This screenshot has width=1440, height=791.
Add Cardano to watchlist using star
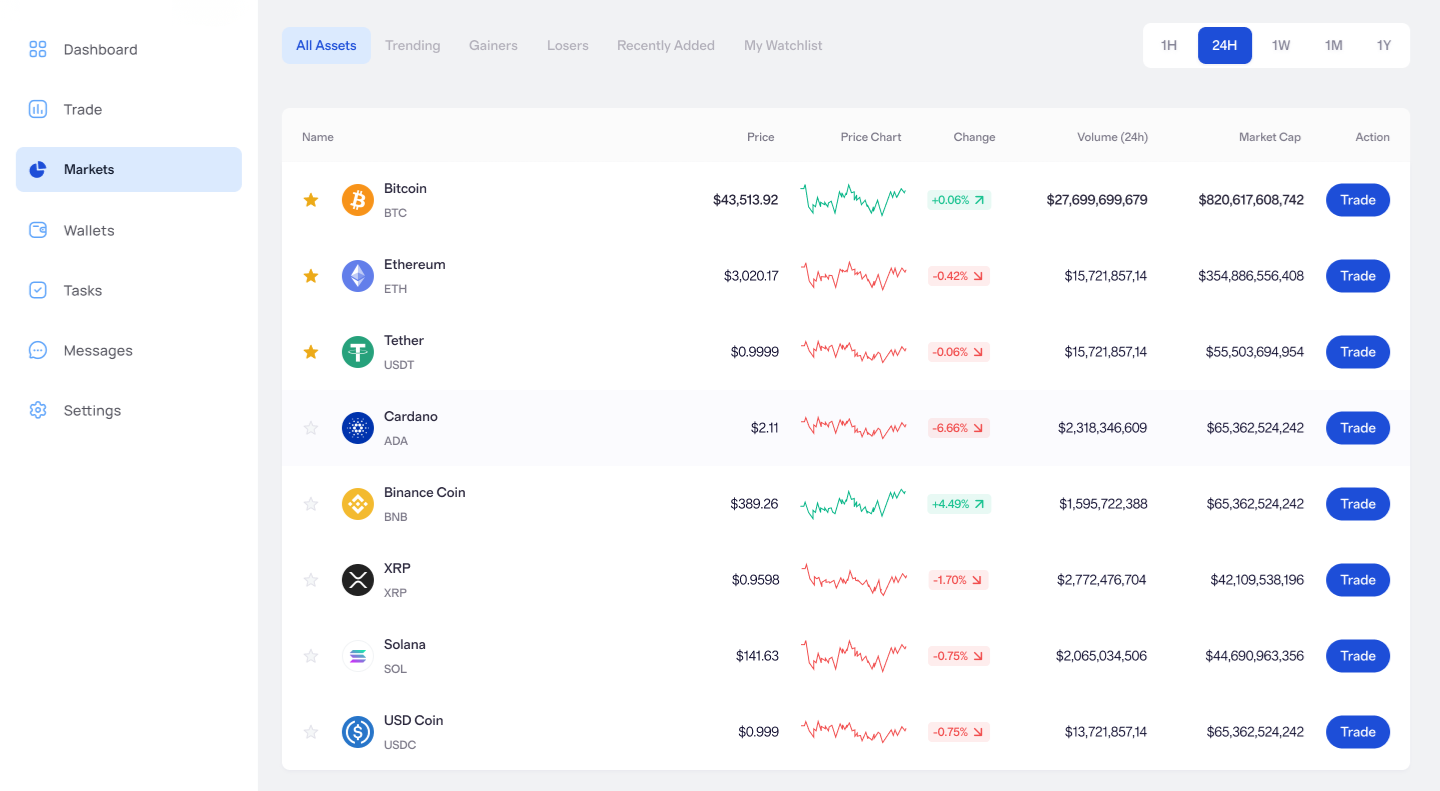[x=311, y=428]
